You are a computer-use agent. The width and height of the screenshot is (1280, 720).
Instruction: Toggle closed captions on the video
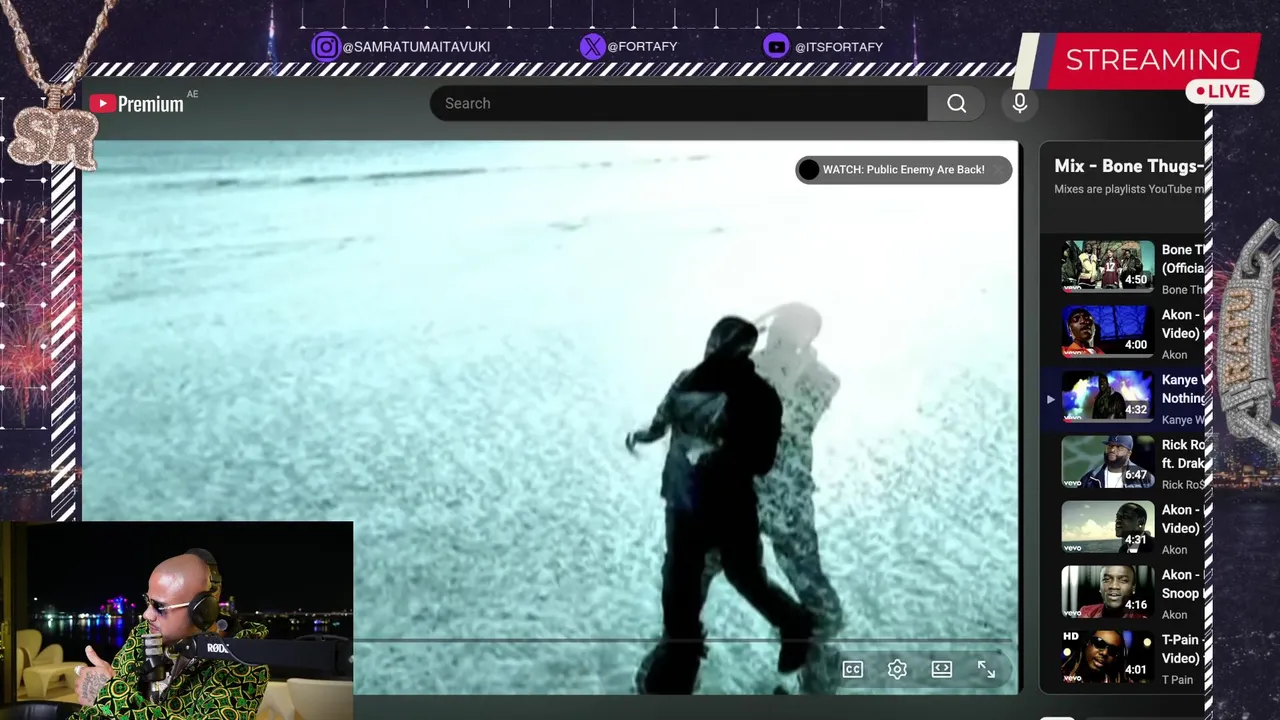point(853,670)
